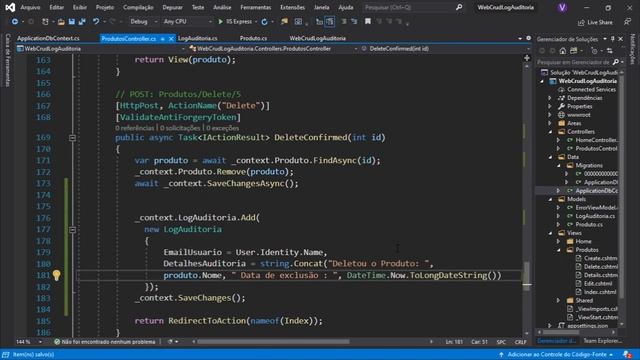This screenshot has width=640, height=360.
Task: Click the search icon in the top search box
Action: coord(459,7)
